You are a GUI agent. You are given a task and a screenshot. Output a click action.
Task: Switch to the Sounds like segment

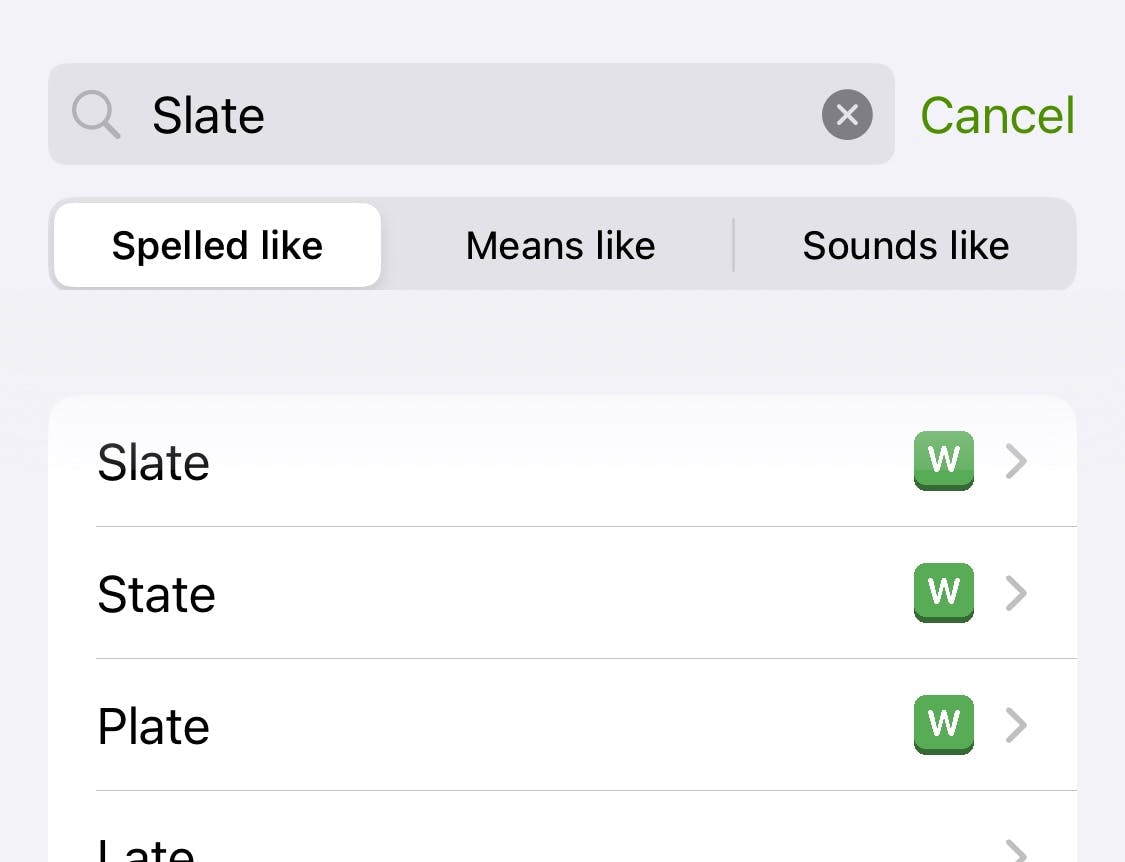pos(905,245)
